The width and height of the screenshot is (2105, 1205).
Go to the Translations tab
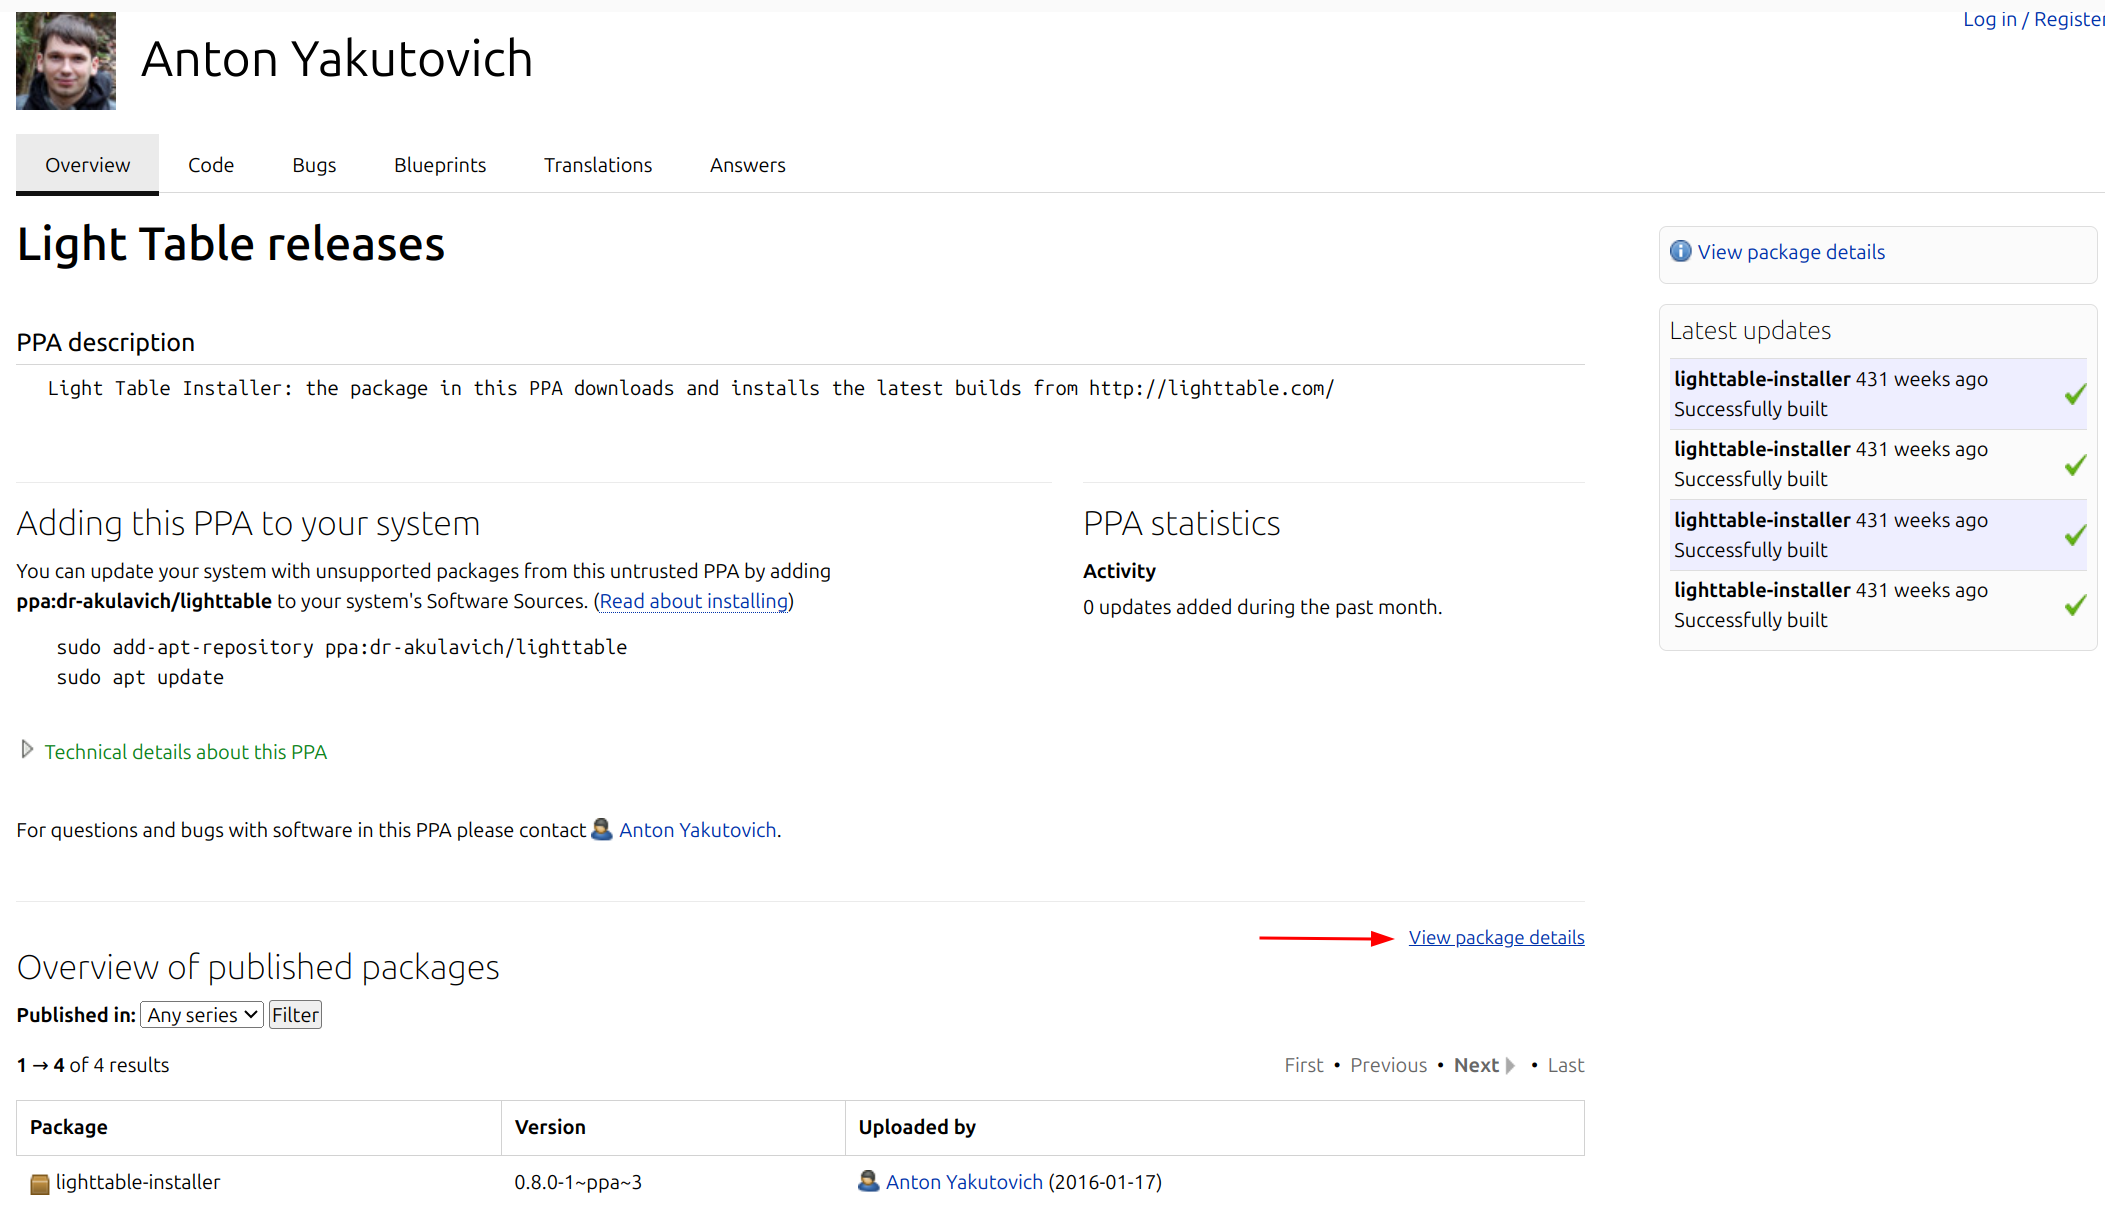coord(598,165)
